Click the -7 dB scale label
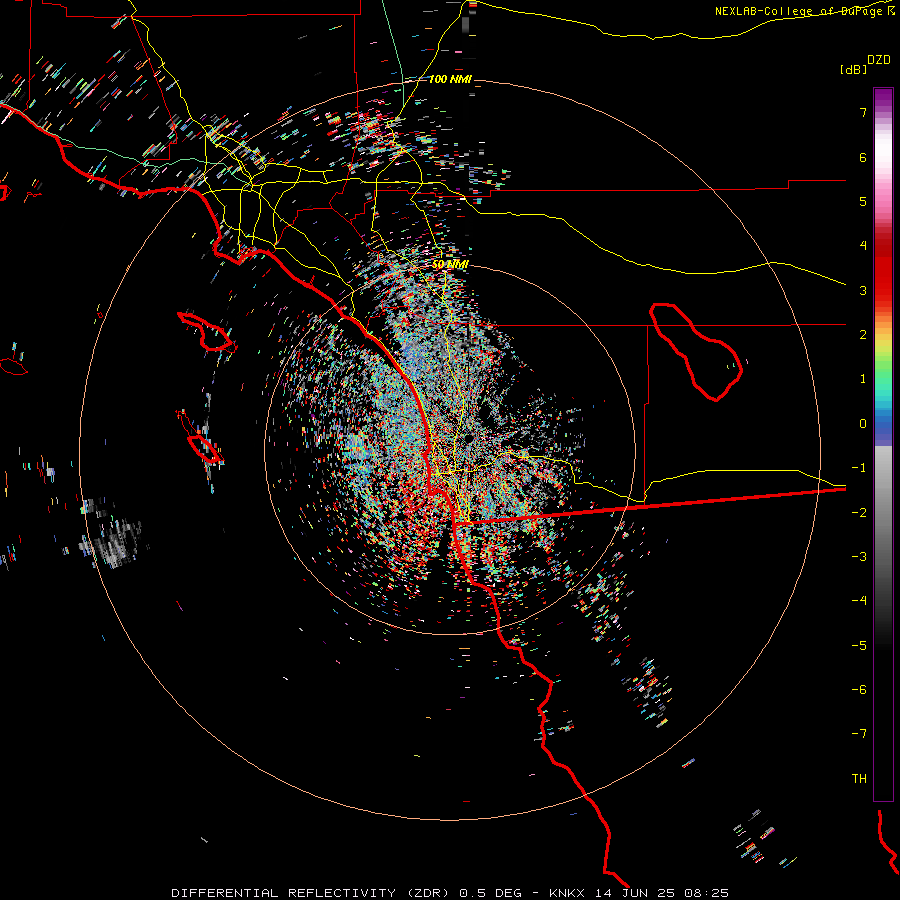Image resolution: width=900 pixels, height=900 pixels. 859,734
